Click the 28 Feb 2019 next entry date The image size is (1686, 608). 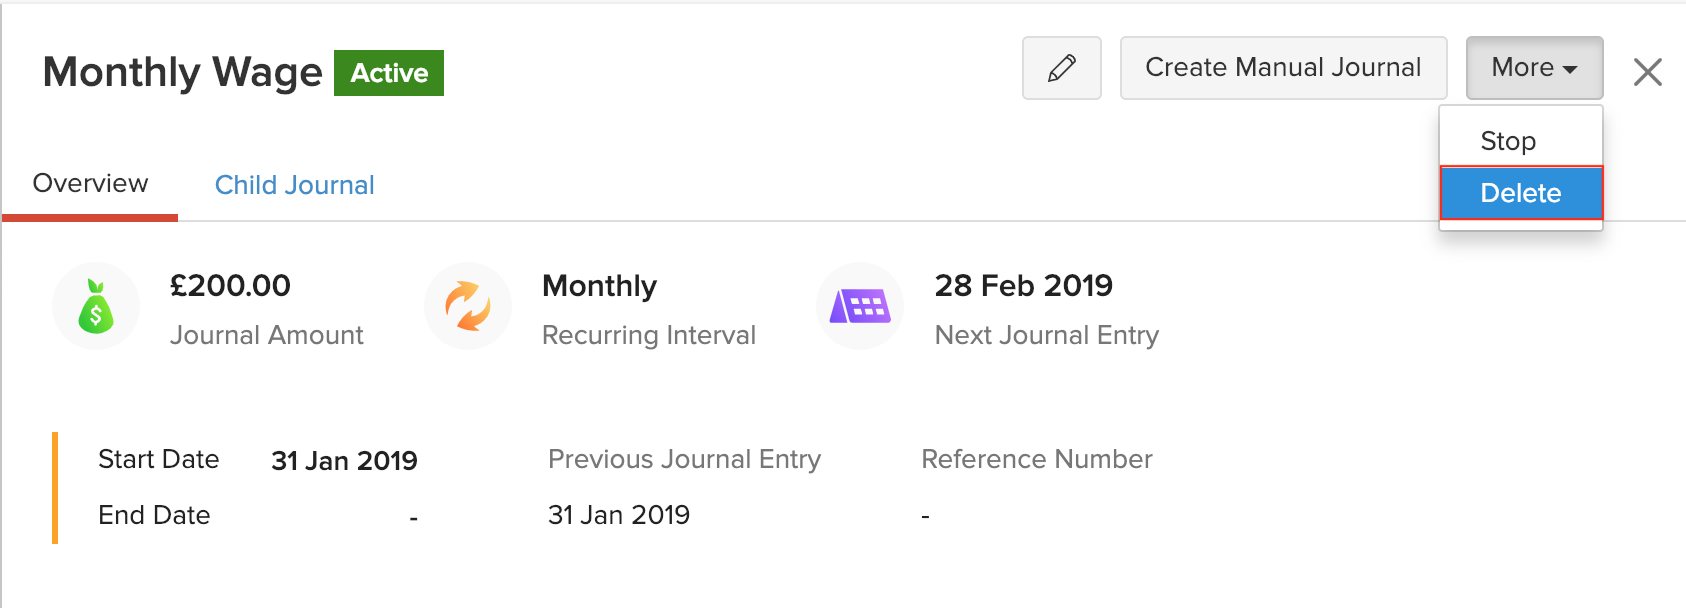pos(1023,286)
